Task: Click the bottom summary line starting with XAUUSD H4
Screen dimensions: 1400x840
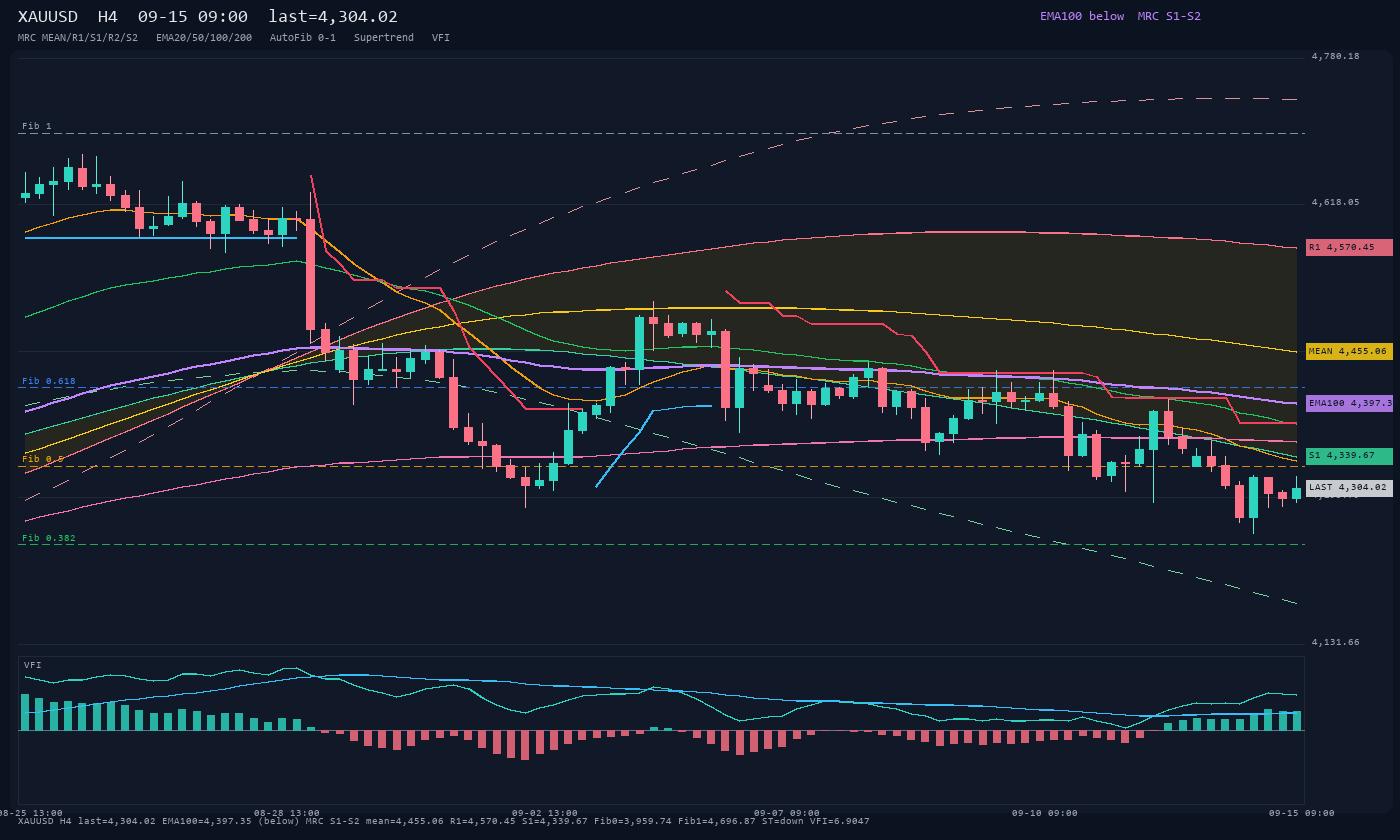Action: [444, 821]
